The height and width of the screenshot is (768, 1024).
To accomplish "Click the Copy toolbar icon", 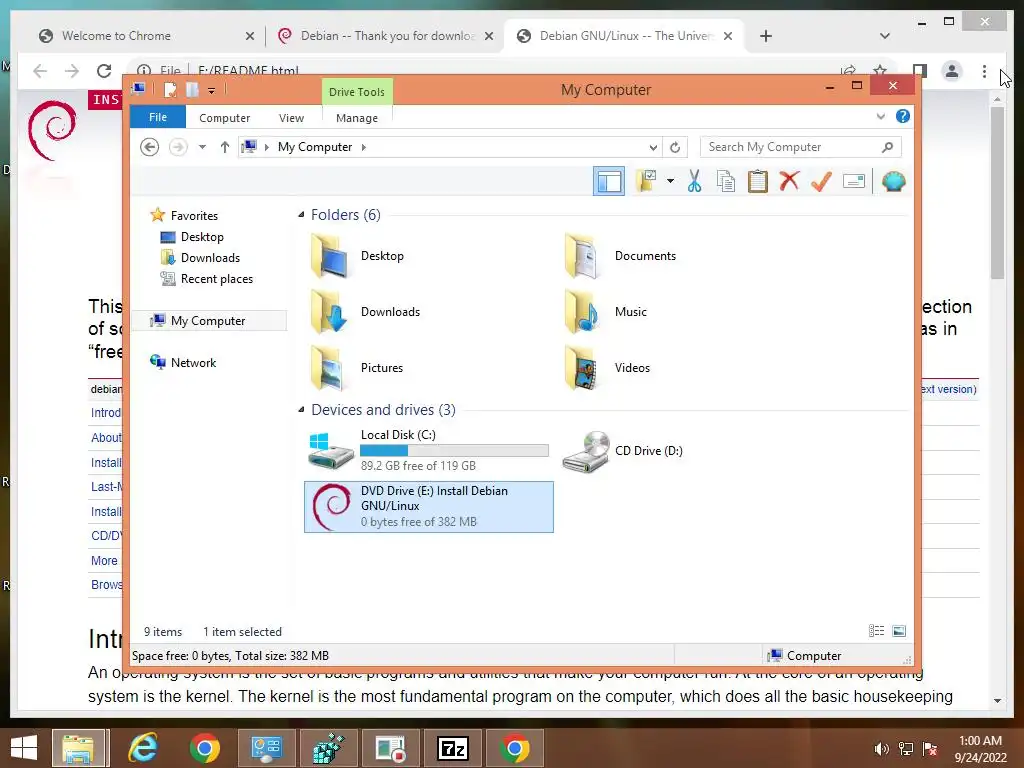I will tap(726, 182).
